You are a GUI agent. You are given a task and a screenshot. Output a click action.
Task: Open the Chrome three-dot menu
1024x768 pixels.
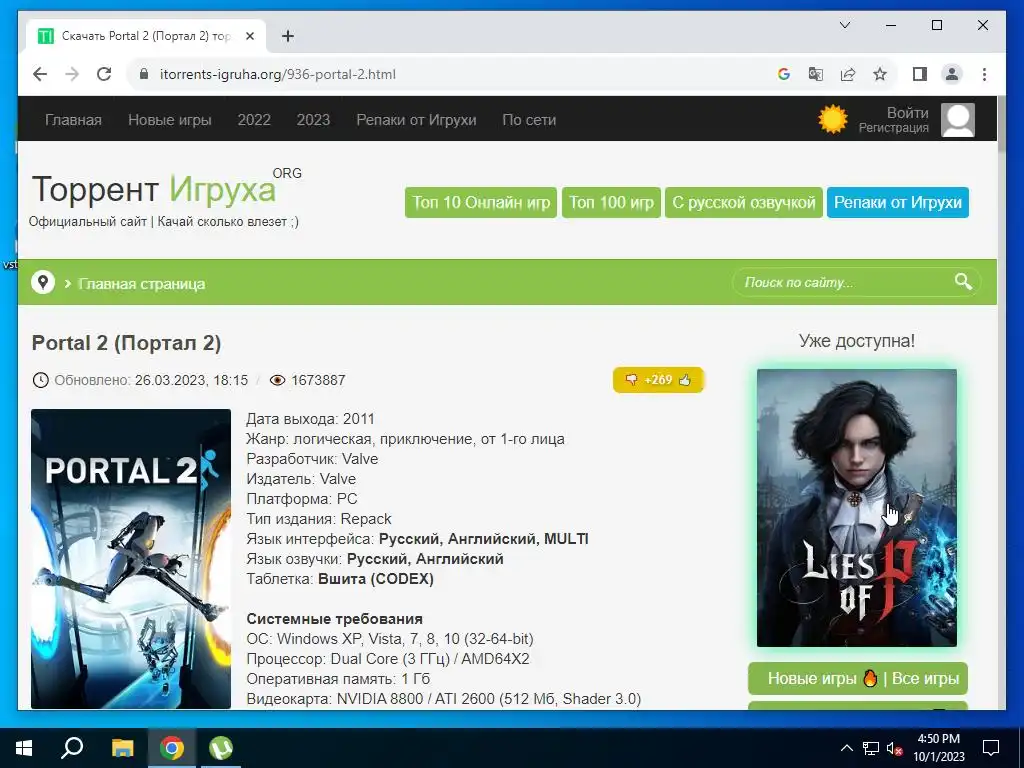[984, 74]
